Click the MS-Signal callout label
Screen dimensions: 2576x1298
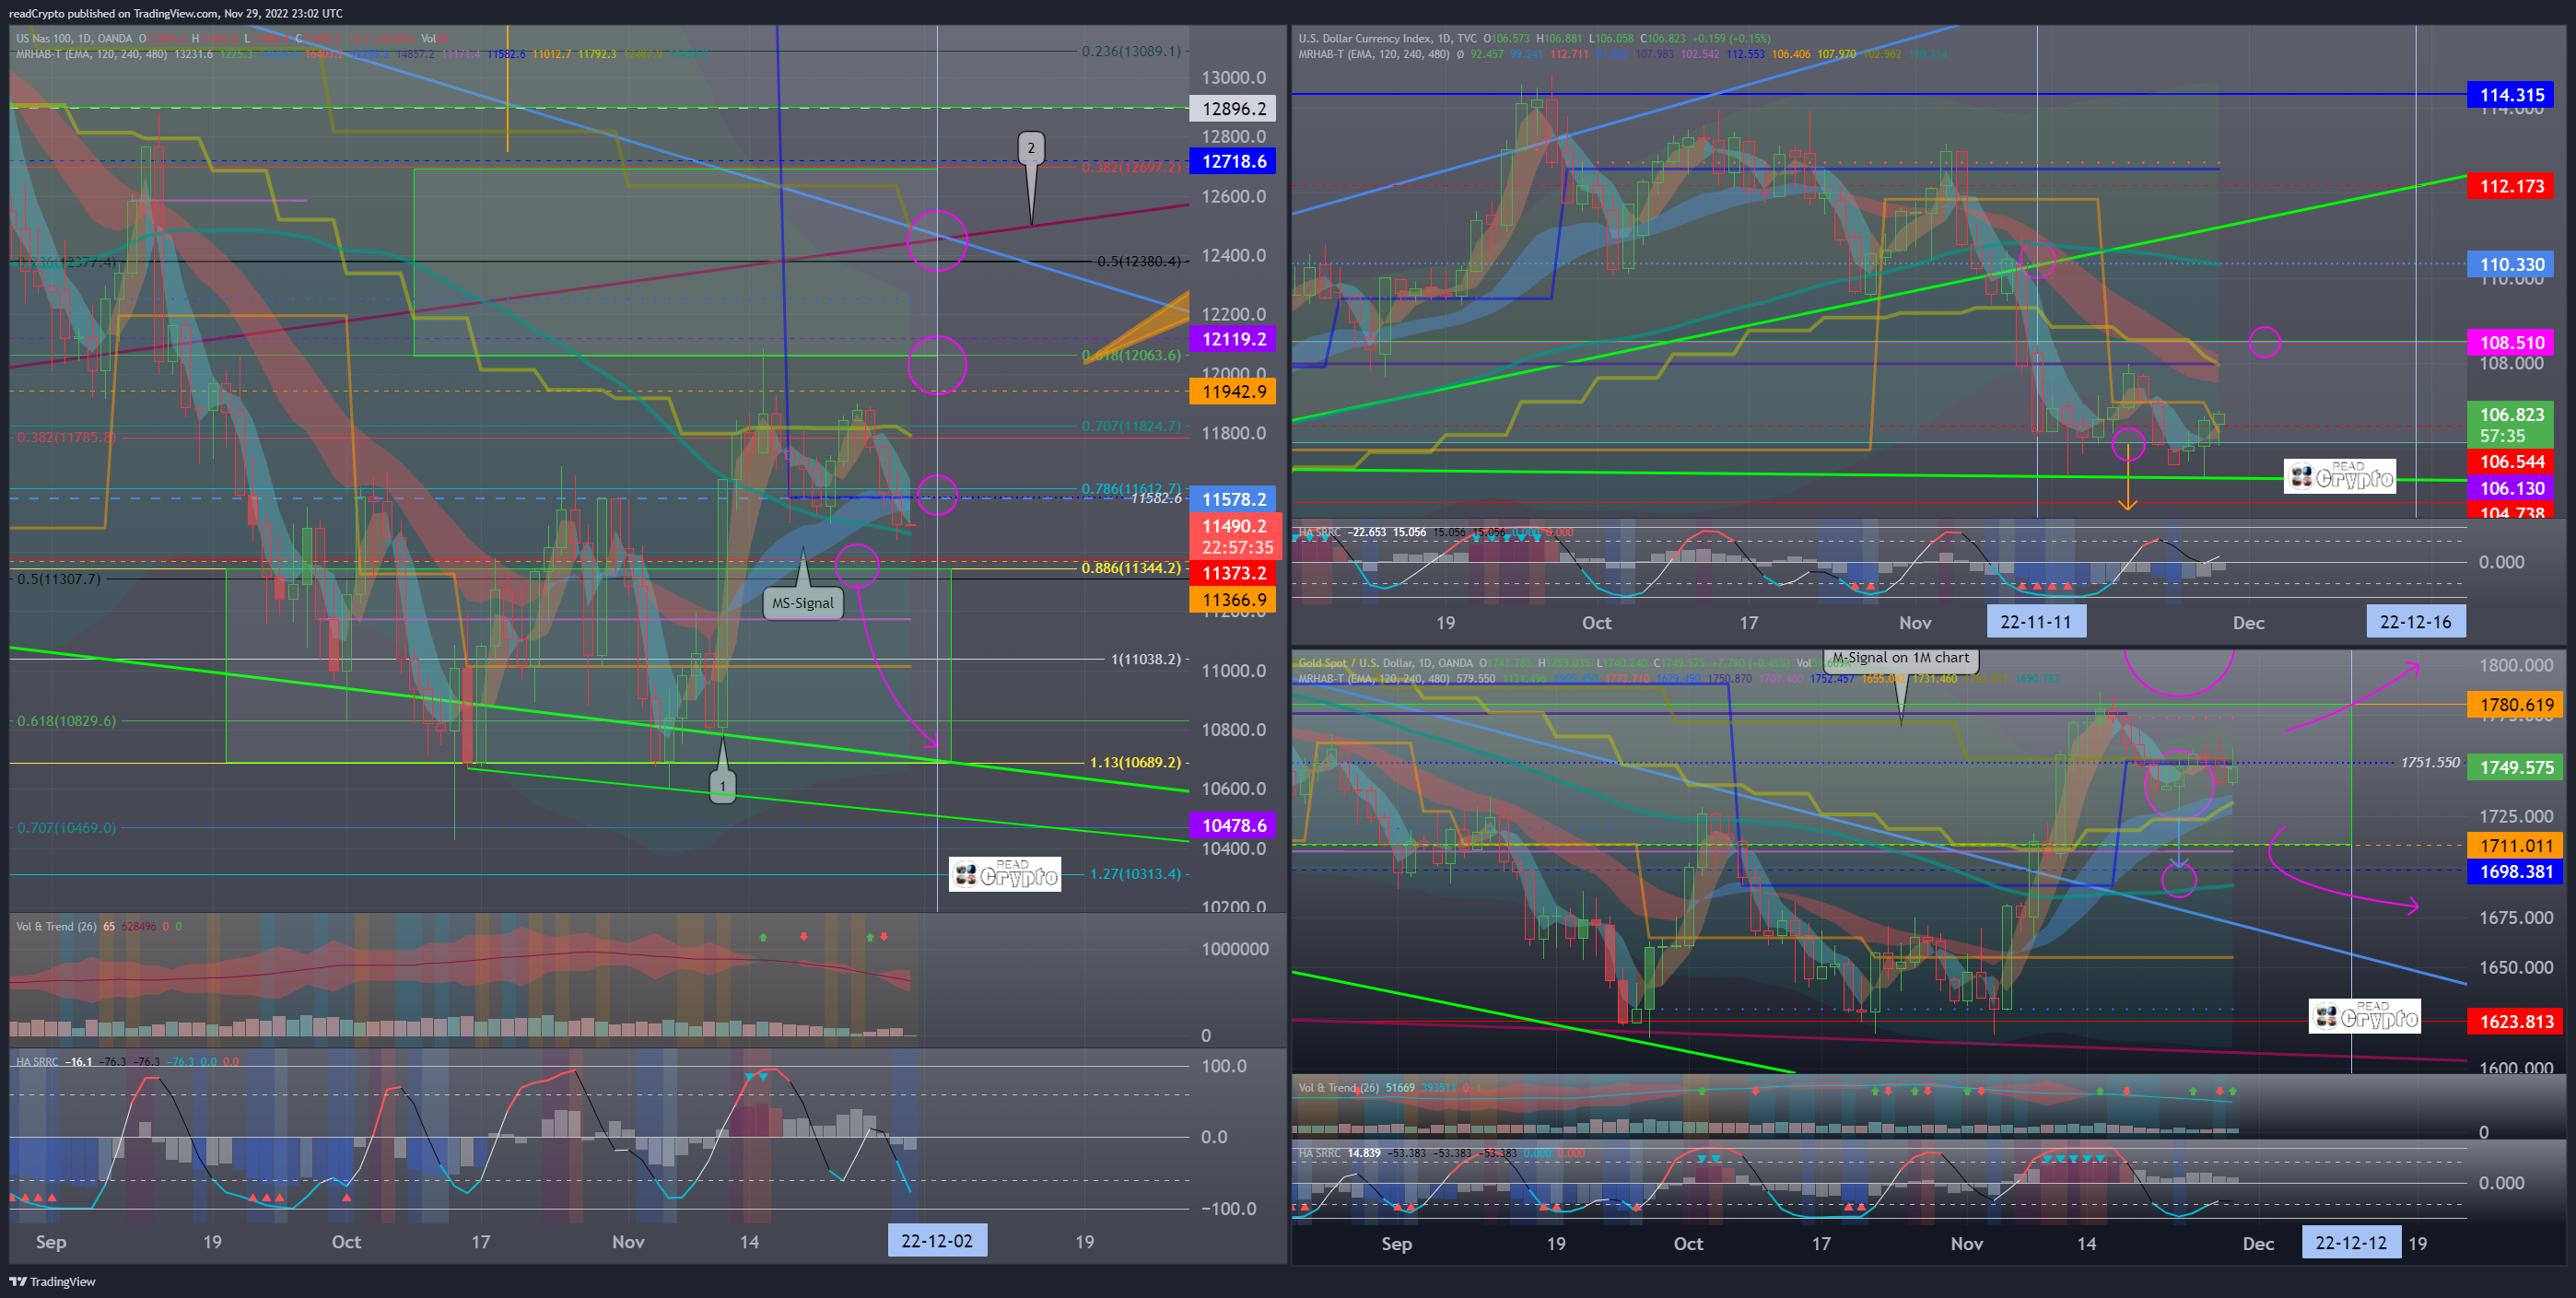click(x=802, y=602)
